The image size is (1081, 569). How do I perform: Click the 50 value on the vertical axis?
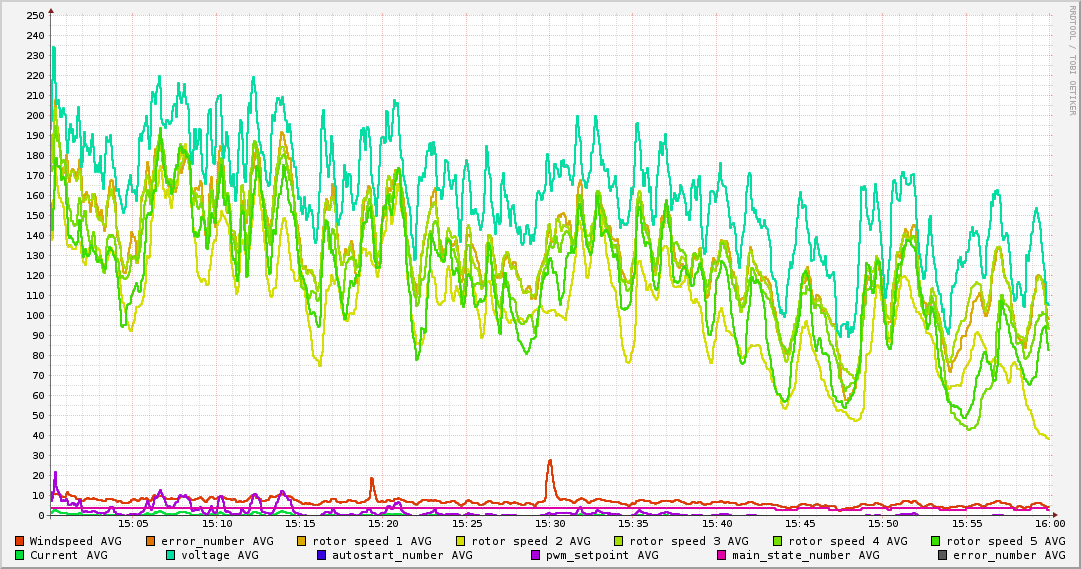[38, 415]
